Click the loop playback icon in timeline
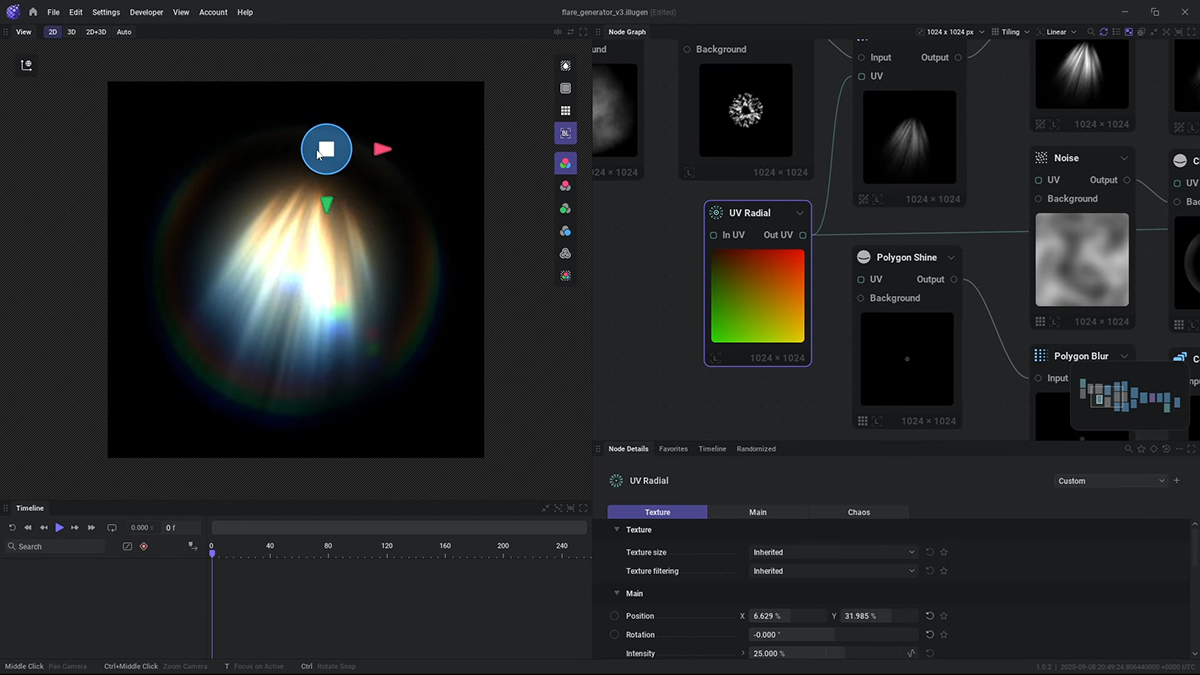The width and height of the screenshot is (1200, 675). click(112, 527)
